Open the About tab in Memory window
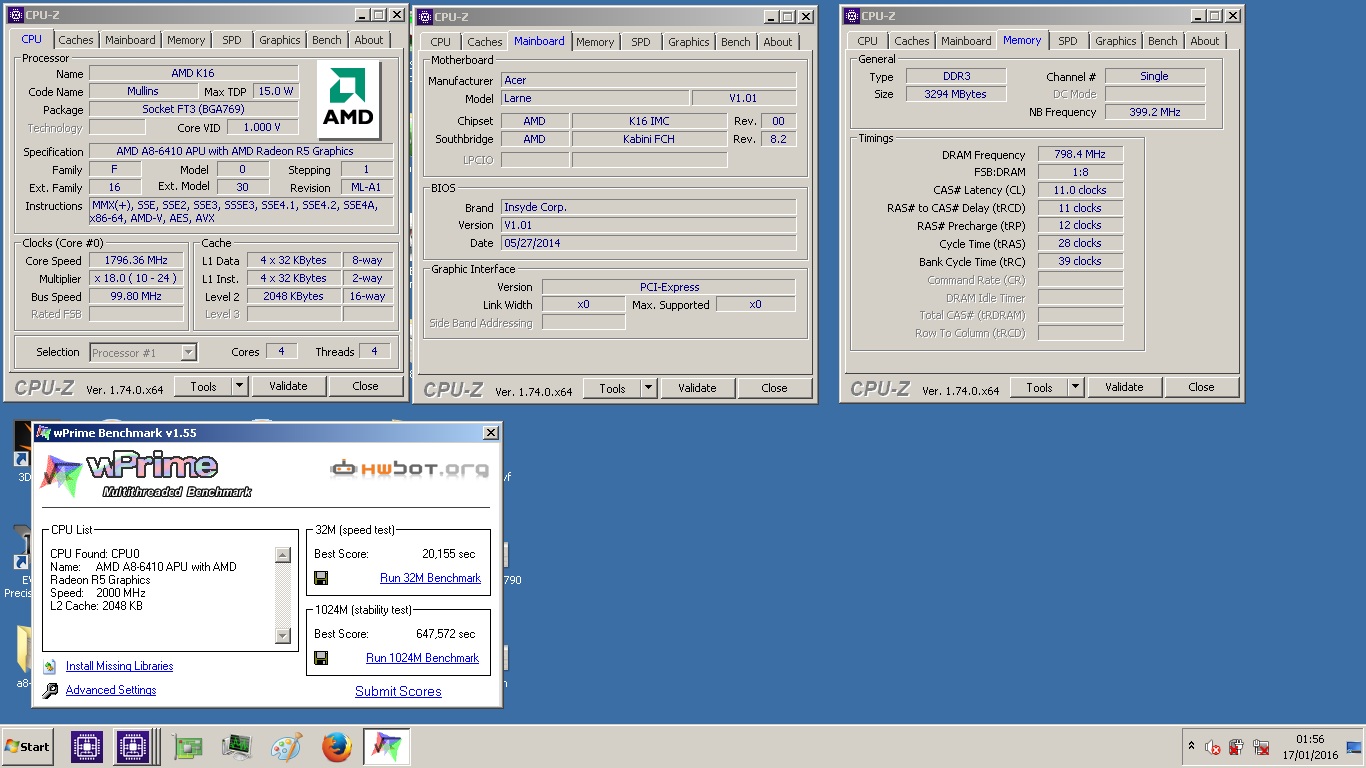The image size is (1366, 768). (1205, 41)
